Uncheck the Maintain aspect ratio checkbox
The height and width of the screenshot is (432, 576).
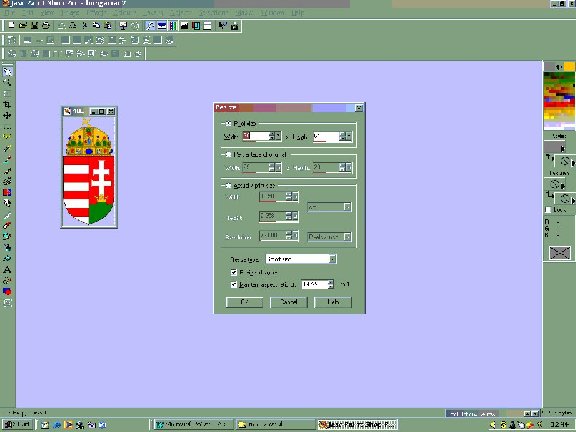234,284
